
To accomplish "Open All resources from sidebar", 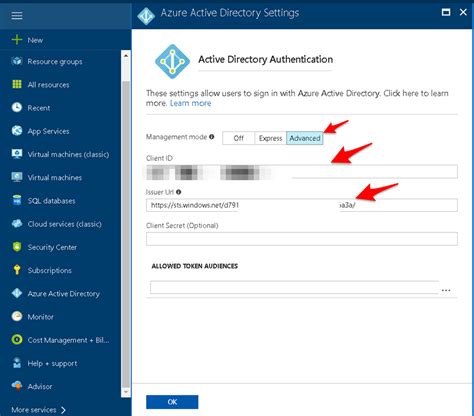I will [48, 85].
